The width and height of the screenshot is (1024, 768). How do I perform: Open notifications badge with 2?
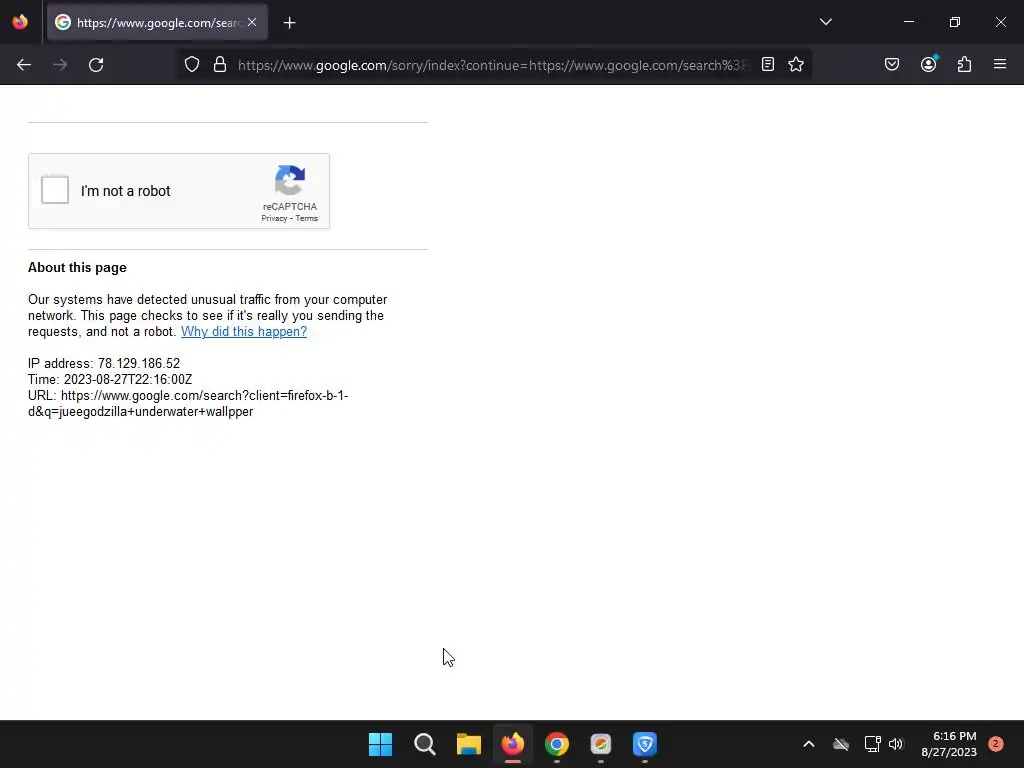coord(996,744)
